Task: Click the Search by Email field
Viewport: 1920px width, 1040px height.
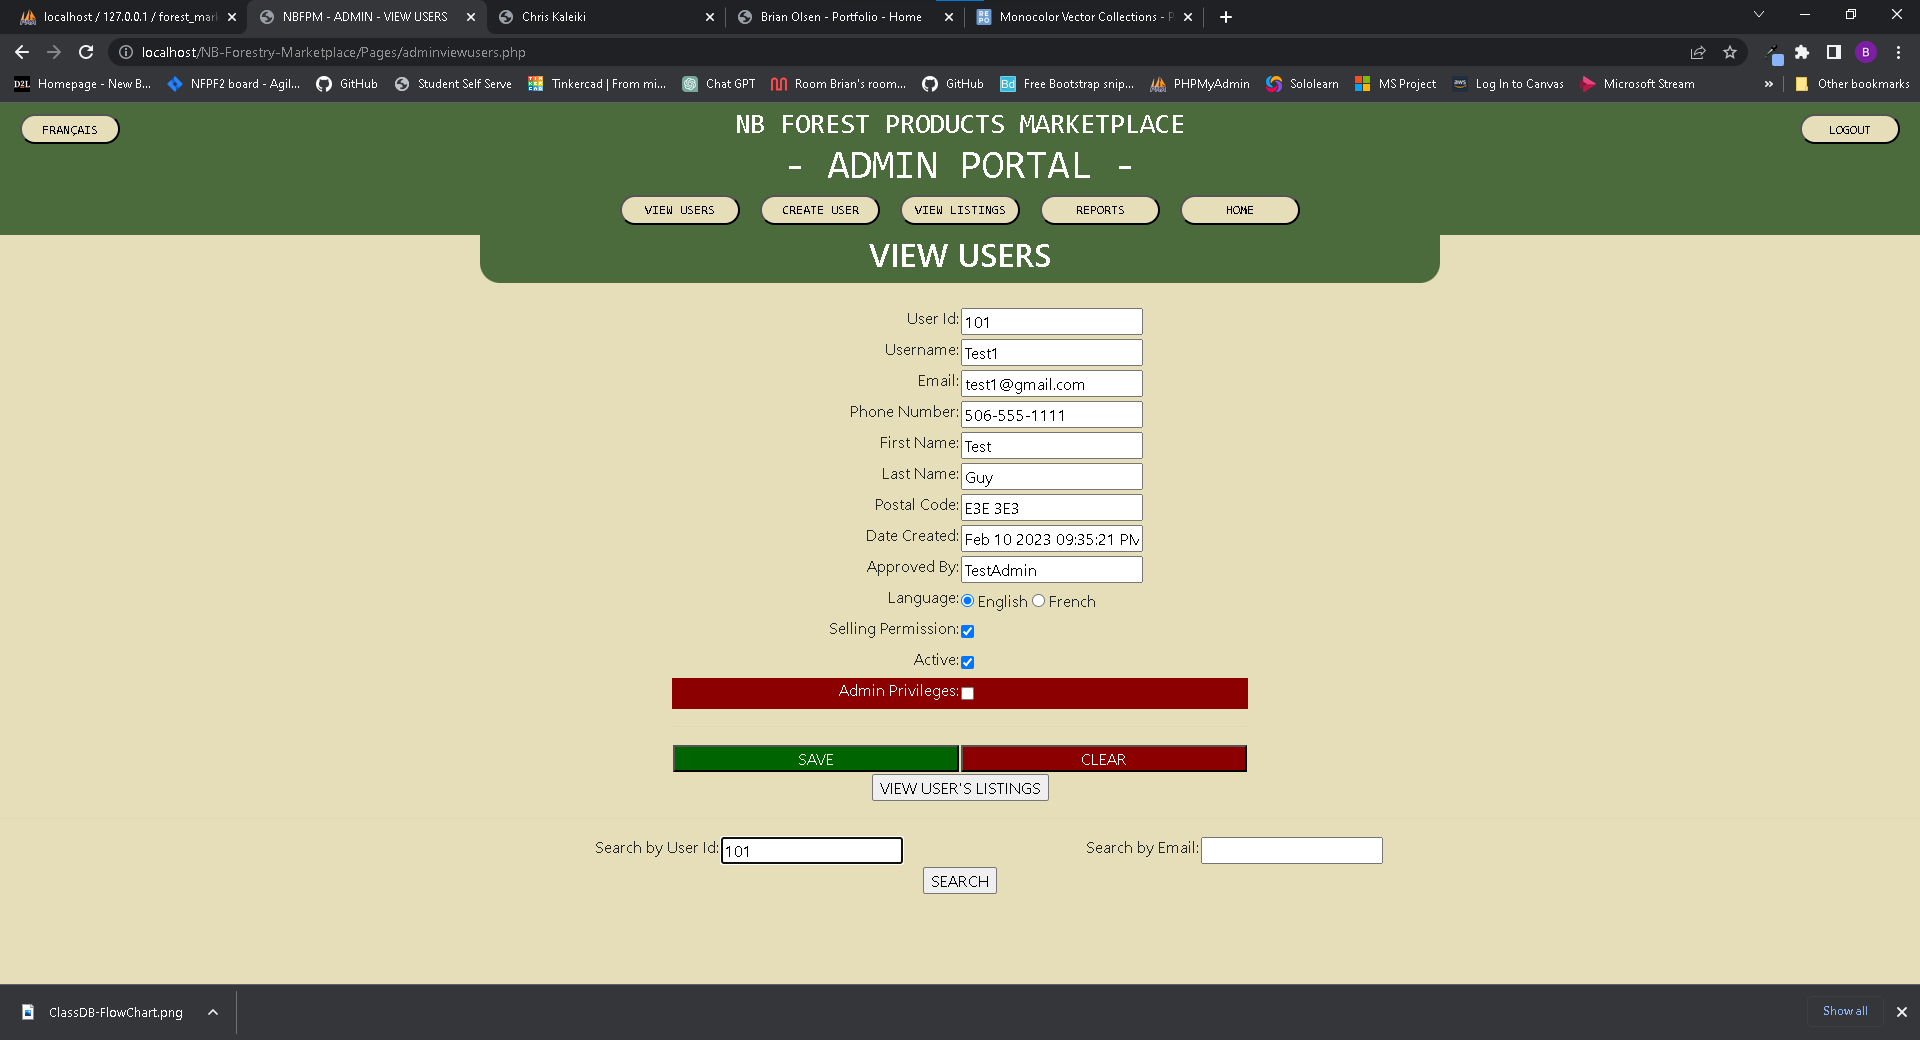Action: pyautogui.click(x=1291, y=850)
